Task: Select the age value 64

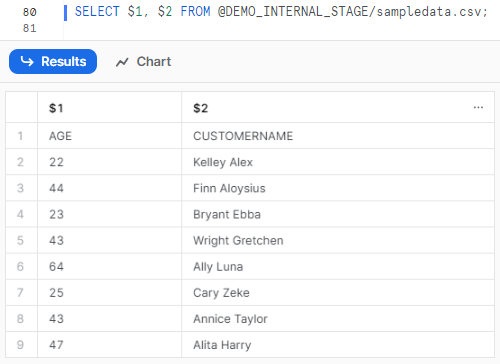Action: pyautogui.click(x=109, y=267)
